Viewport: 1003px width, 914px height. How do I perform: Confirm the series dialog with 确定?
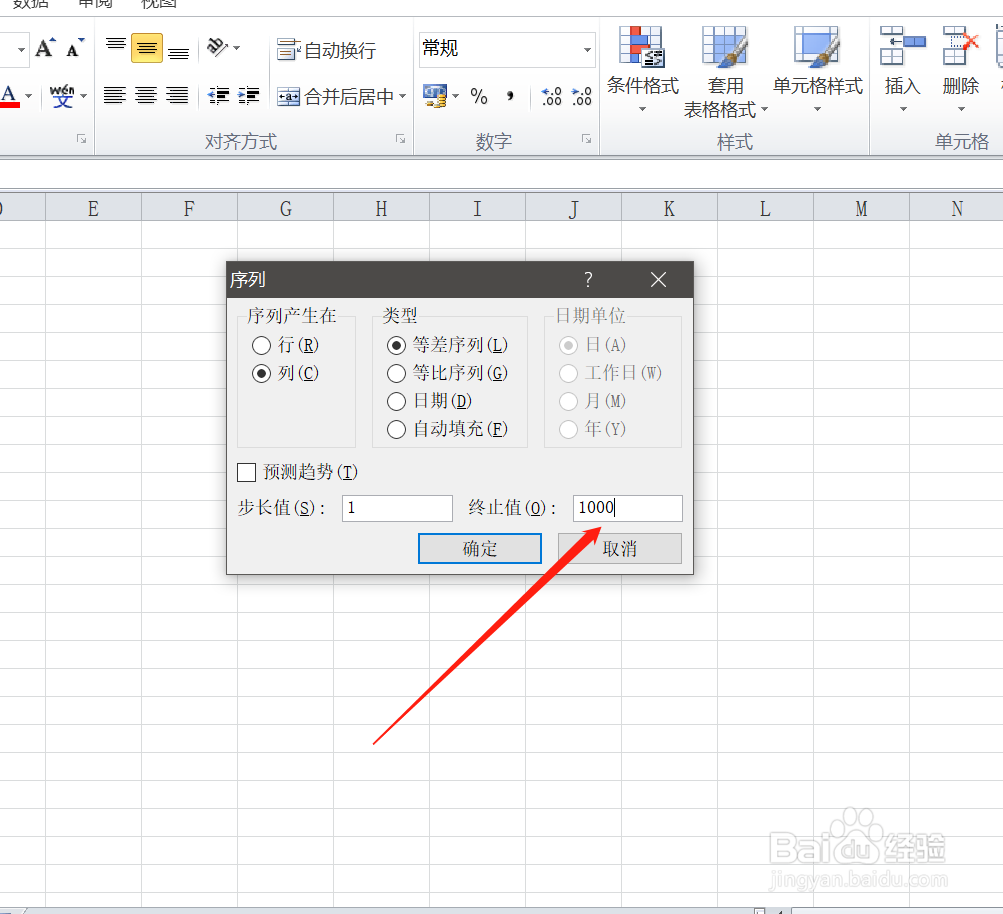coord(480,549)
